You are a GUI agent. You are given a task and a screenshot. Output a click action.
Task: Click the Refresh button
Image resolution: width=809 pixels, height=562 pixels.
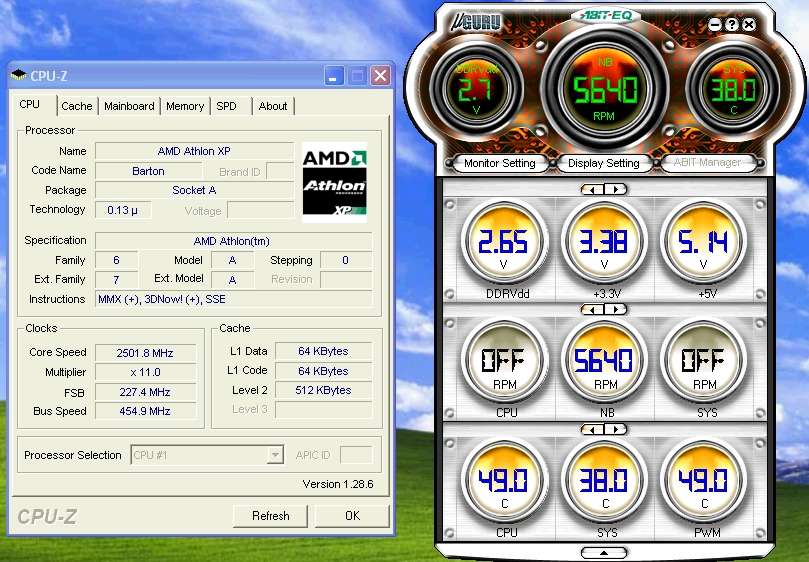(x=270, y=516)
